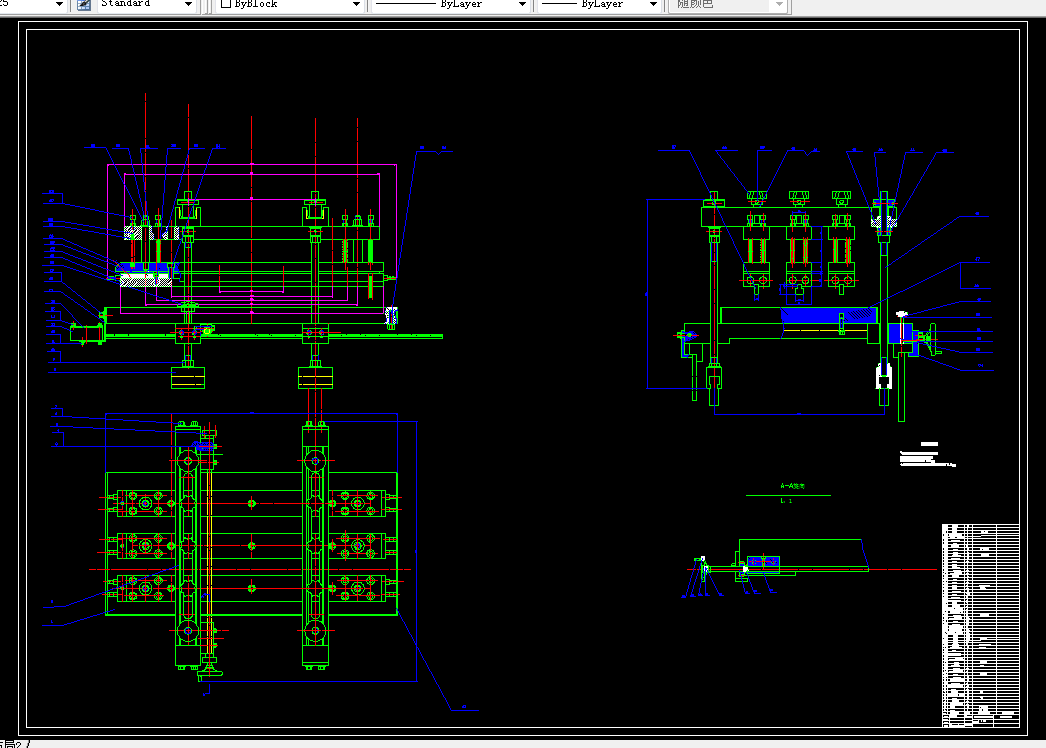Click the A-A section view label text

pyautogui.click(x=793, y=486)
